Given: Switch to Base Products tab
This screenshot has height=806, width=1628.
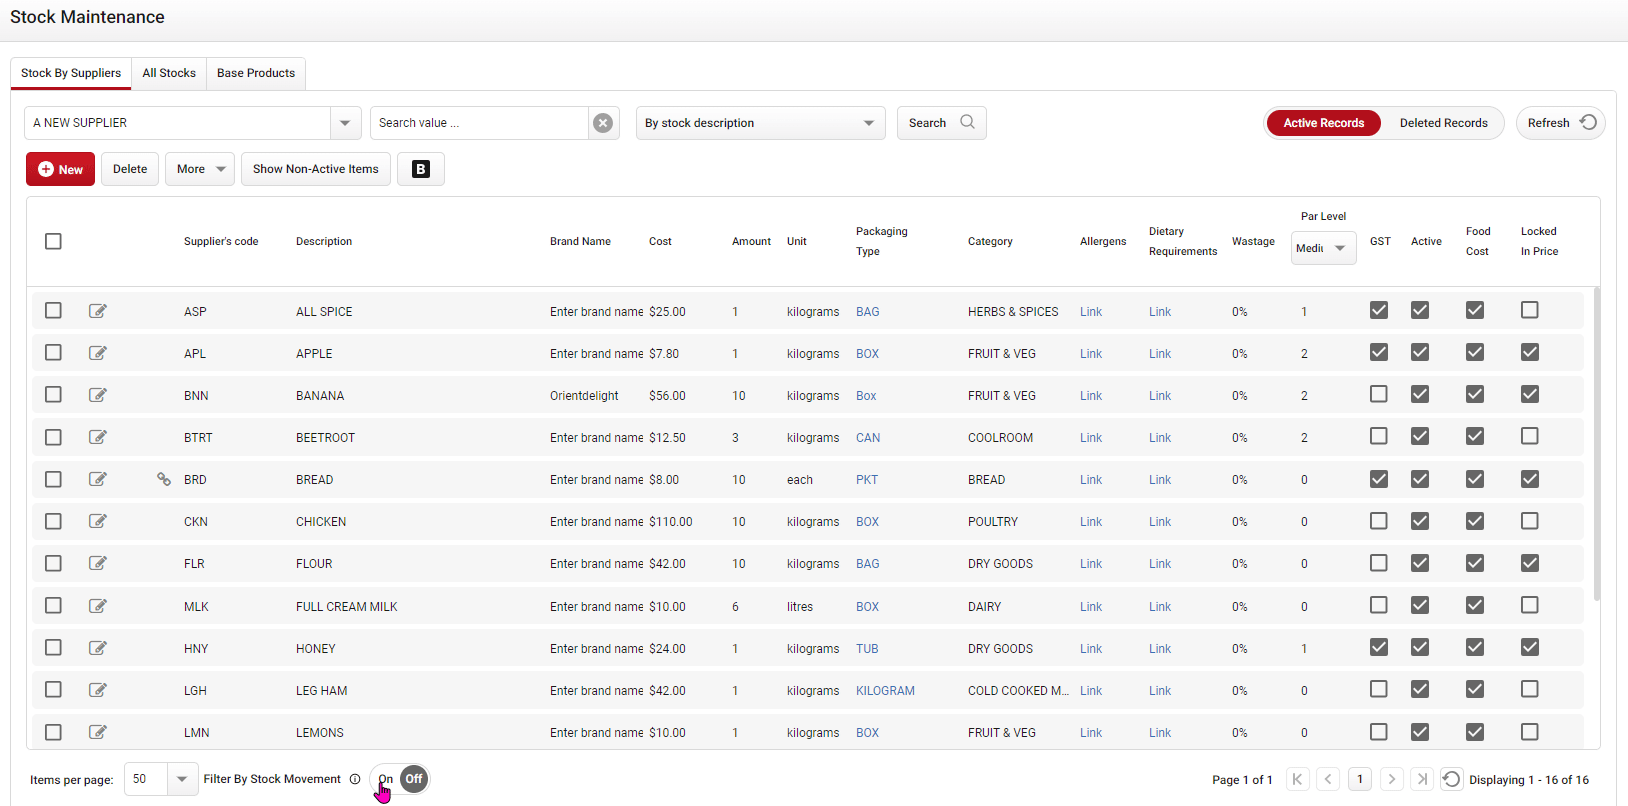Looking at the screenshot, I should tap(256, 73).
